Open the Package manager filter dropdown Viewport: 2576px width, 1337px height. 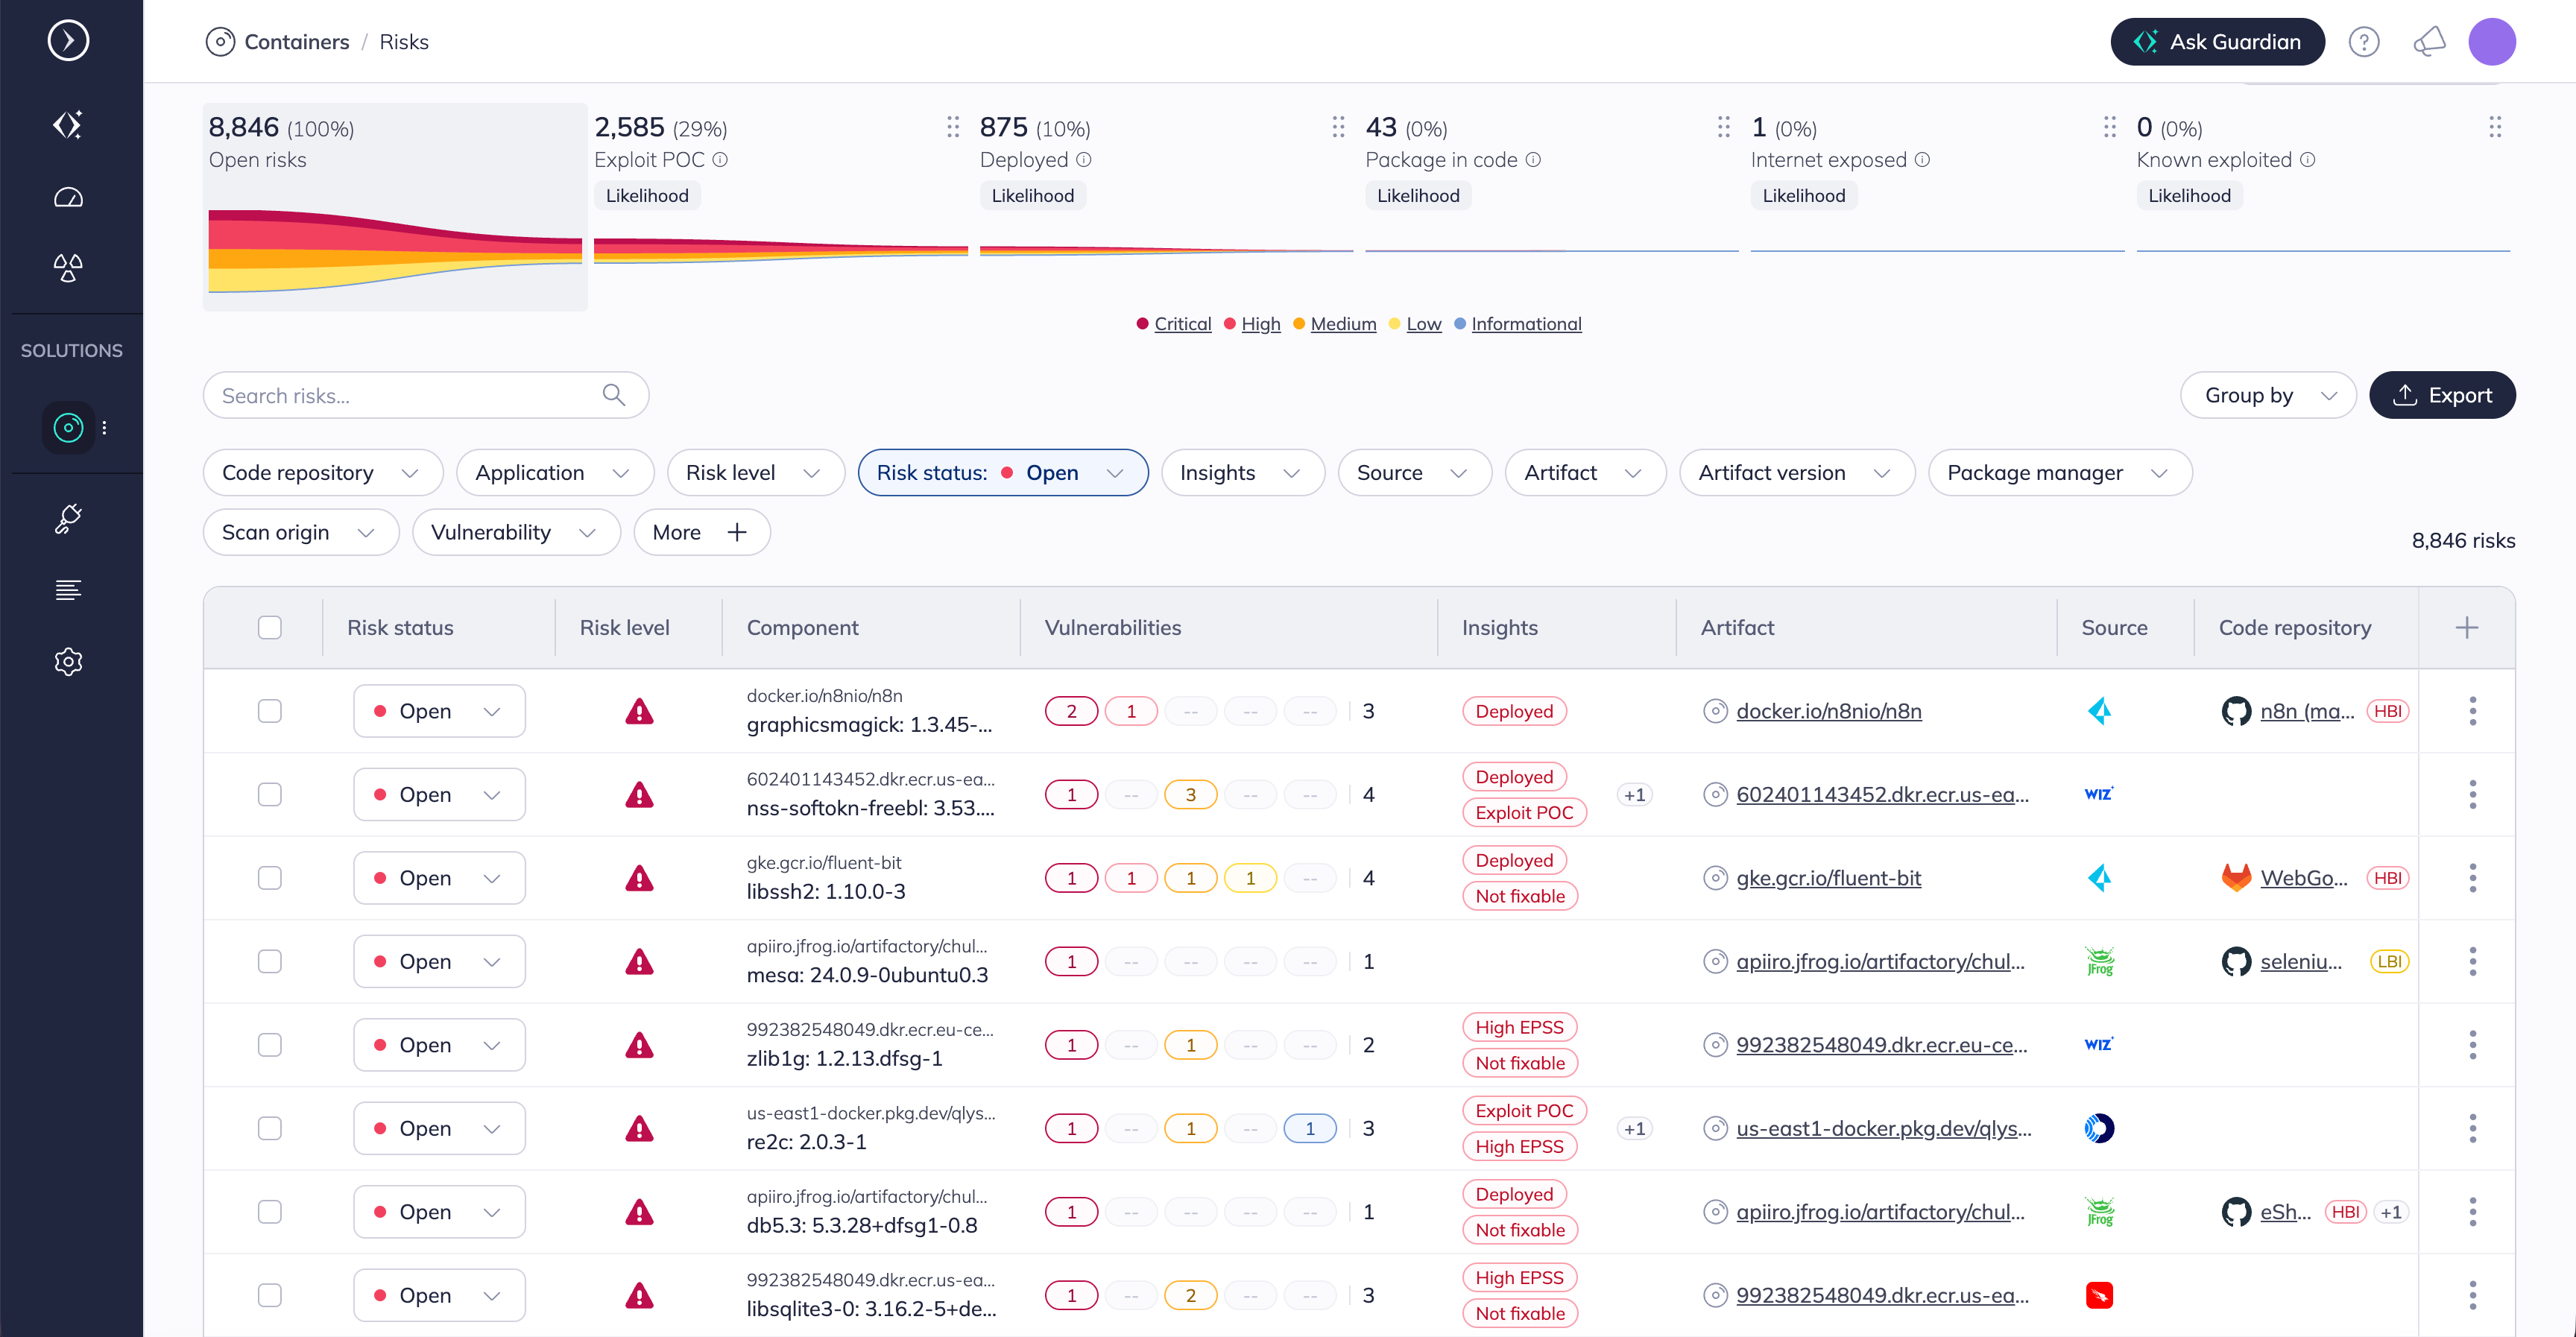(2059, 473)
